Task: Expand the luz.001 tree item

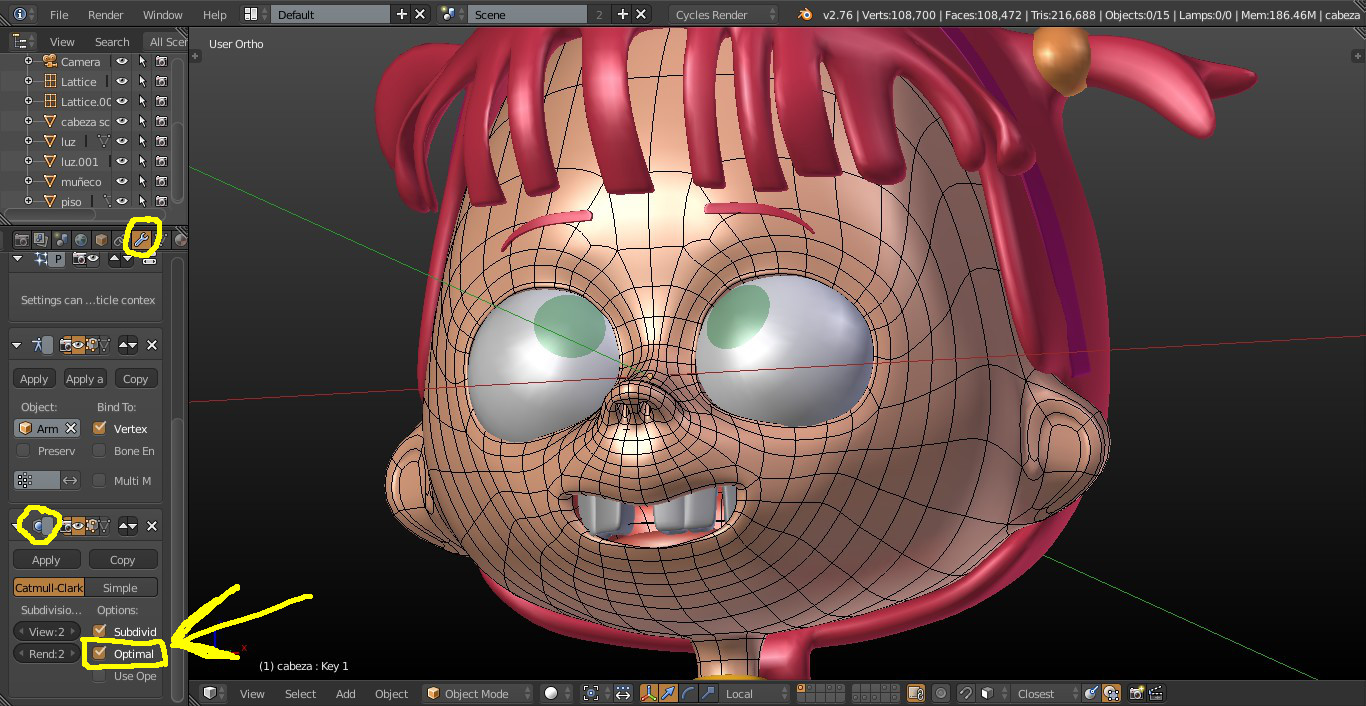Action: 28,161
